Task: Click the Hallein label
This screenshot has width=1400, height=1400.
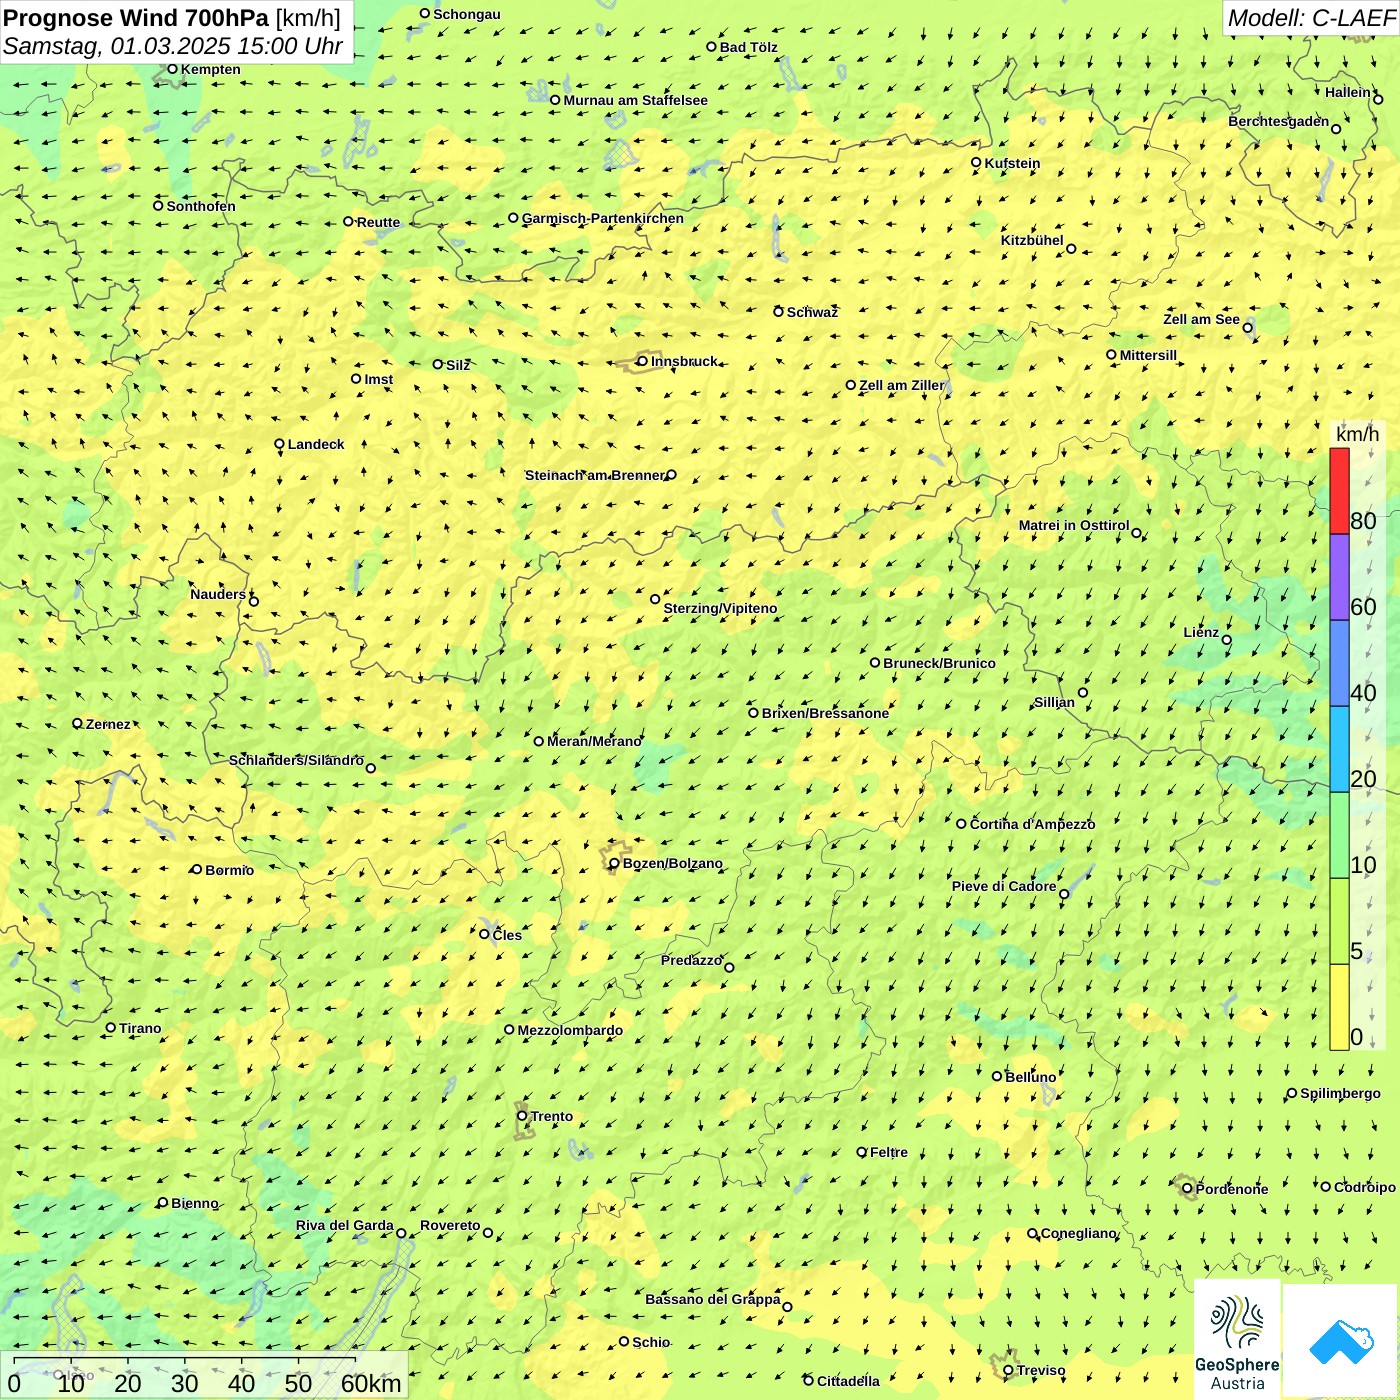Action: coord(1348,92)
